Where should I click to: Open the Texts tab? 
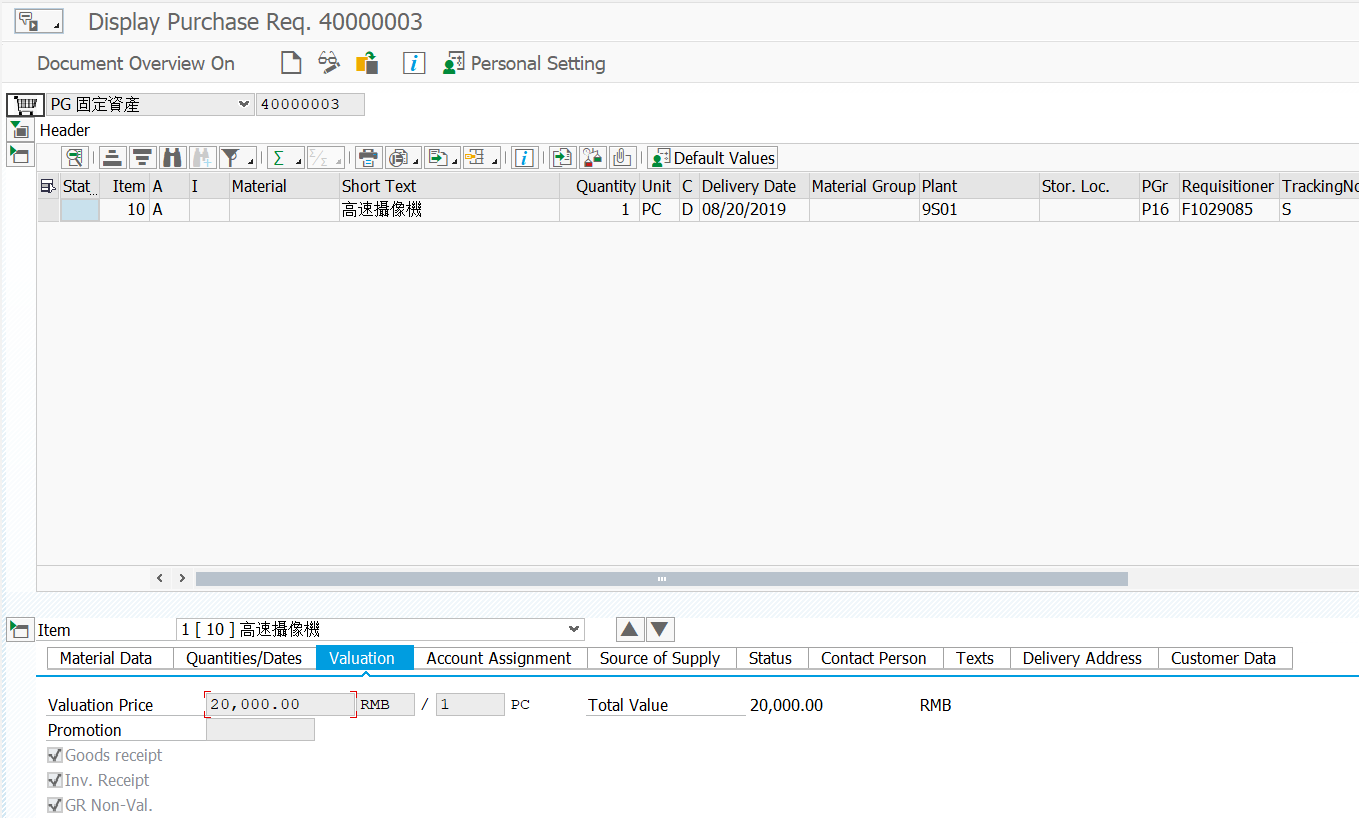coord(975,658)
